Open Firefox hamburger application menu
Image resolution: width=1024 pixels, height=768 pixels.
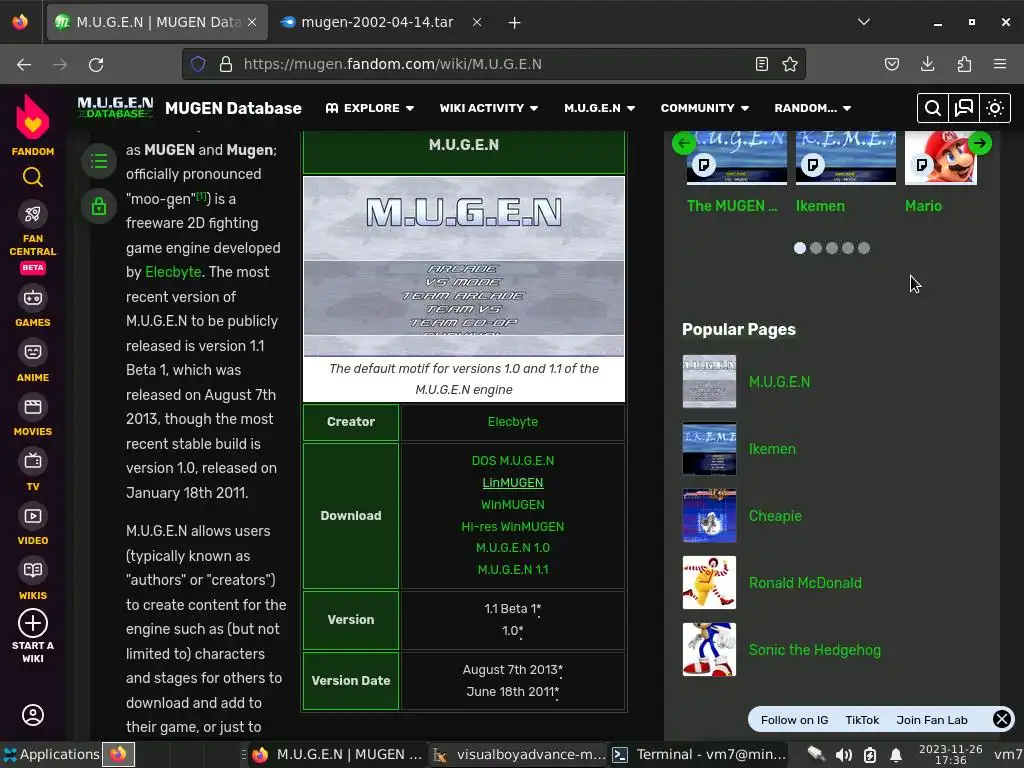pyautogui.click(x=1000, y=64)
